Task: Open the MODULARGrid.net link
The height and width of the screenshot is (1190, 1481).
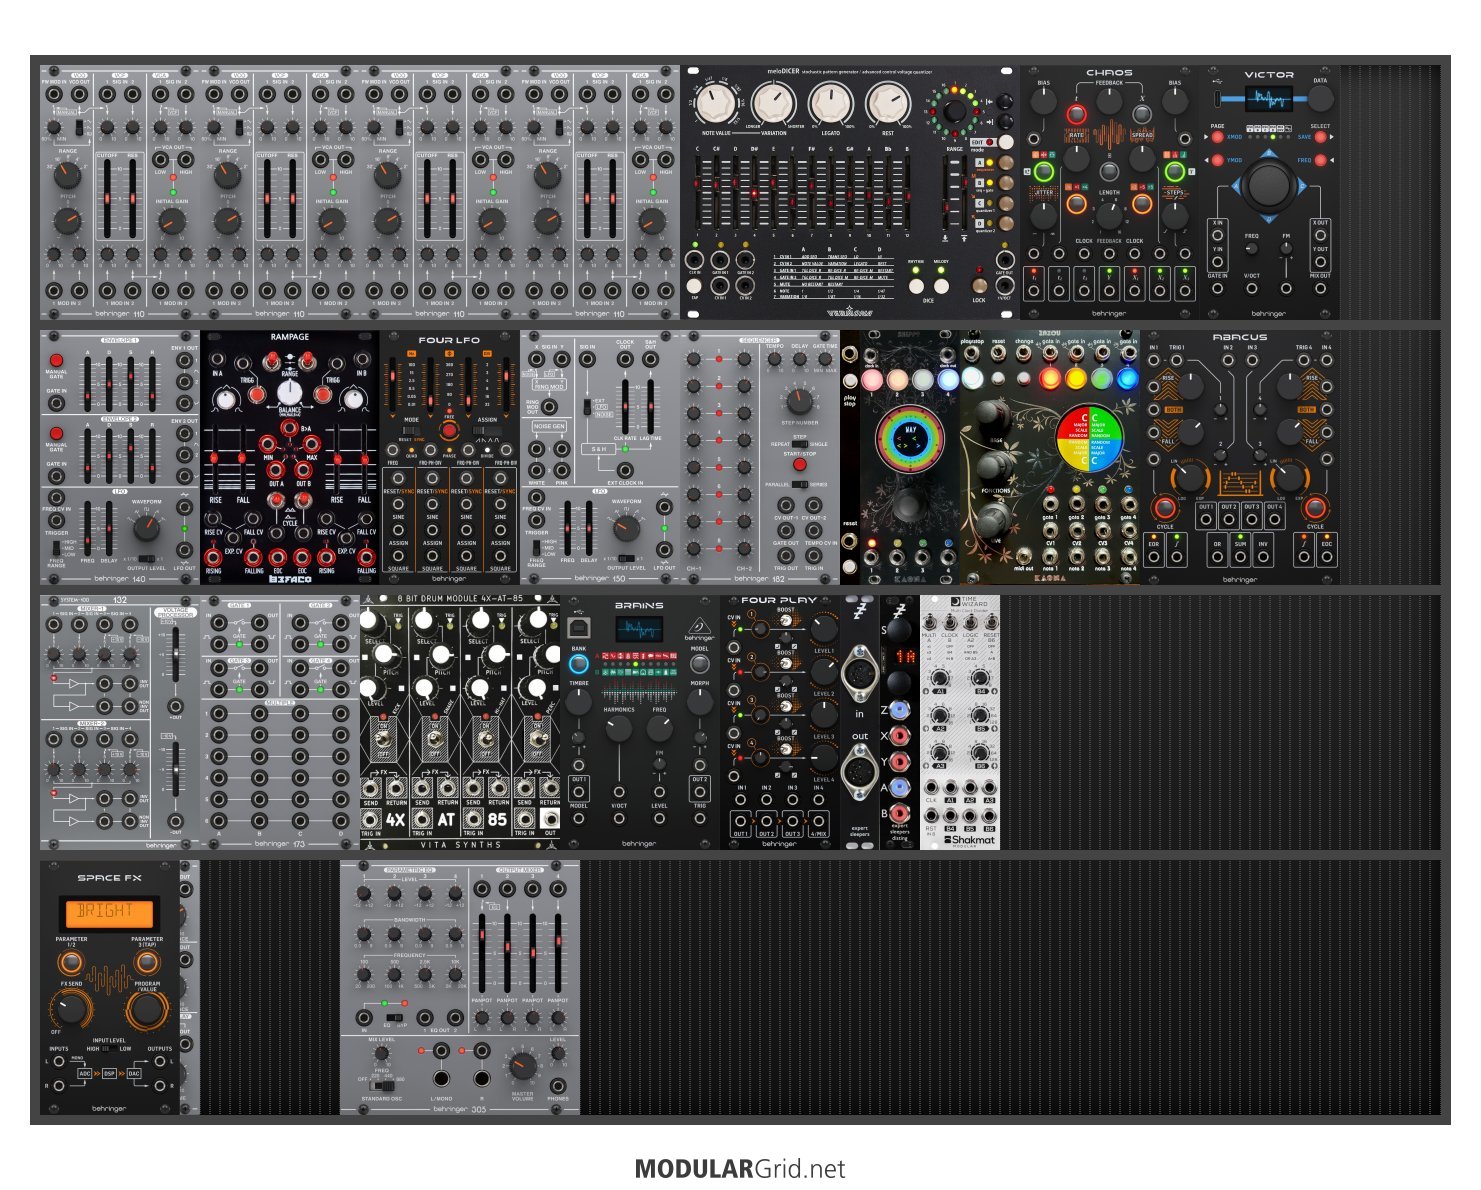Action: [x=740, y=1168]
